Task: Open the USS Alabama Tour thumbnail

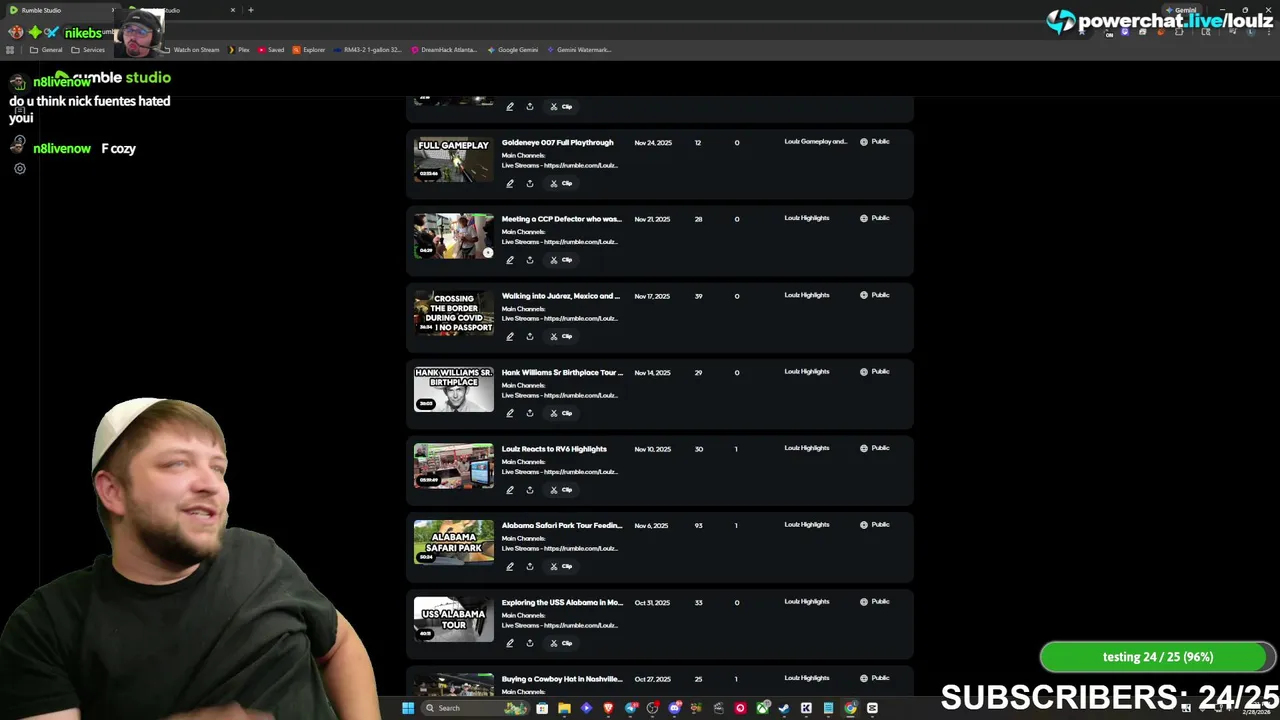Action: (x=454, y=619)
